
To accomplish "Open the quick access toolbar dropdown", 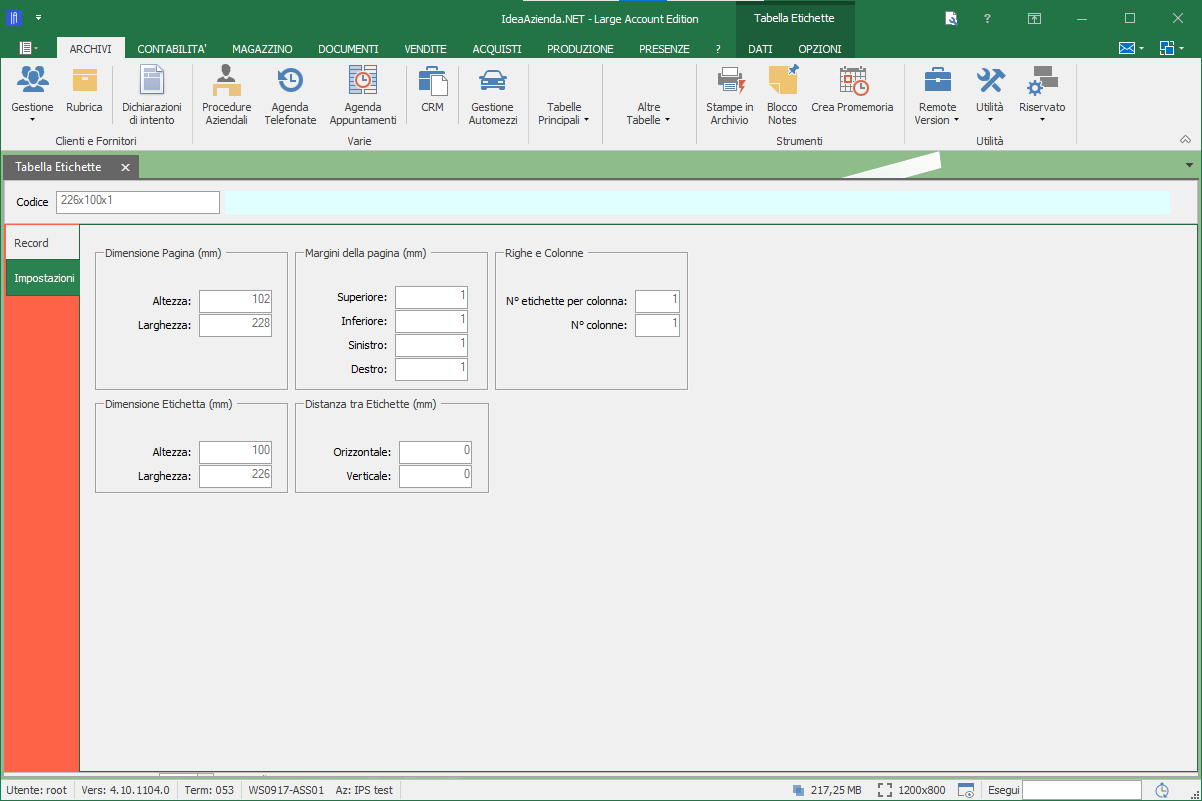I will click(x=38, y=18).
